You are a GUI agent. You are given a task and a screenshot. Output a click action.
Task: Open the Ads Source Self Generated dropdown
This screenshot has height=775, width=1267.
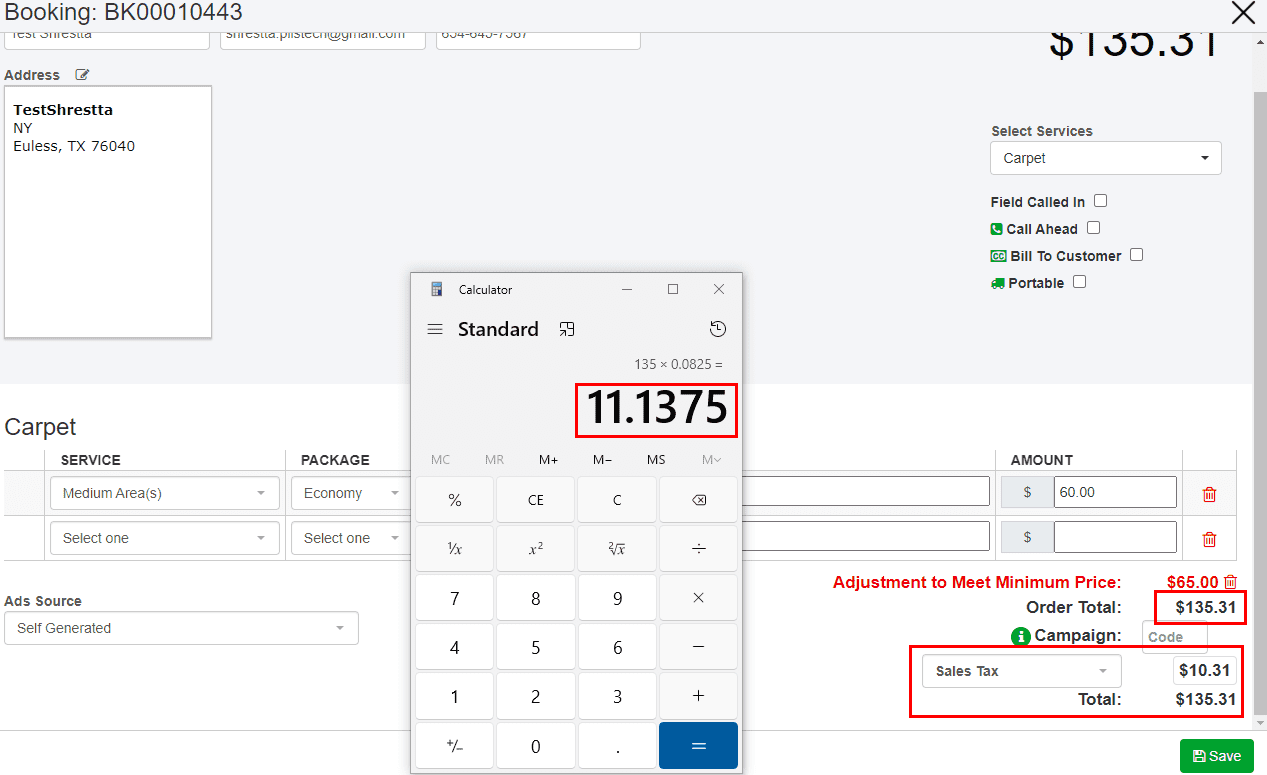(x=181, y=628)
